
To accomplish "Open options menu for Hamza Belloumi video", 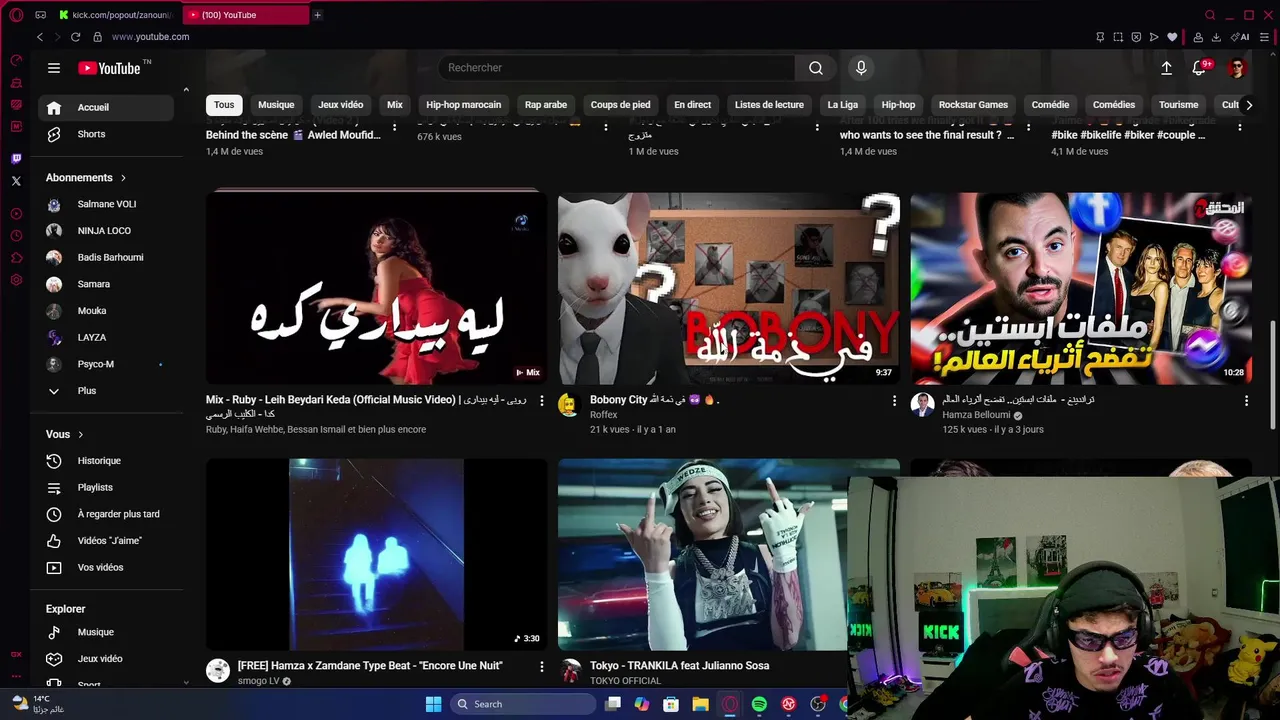I will click(x=1246, y=401).
